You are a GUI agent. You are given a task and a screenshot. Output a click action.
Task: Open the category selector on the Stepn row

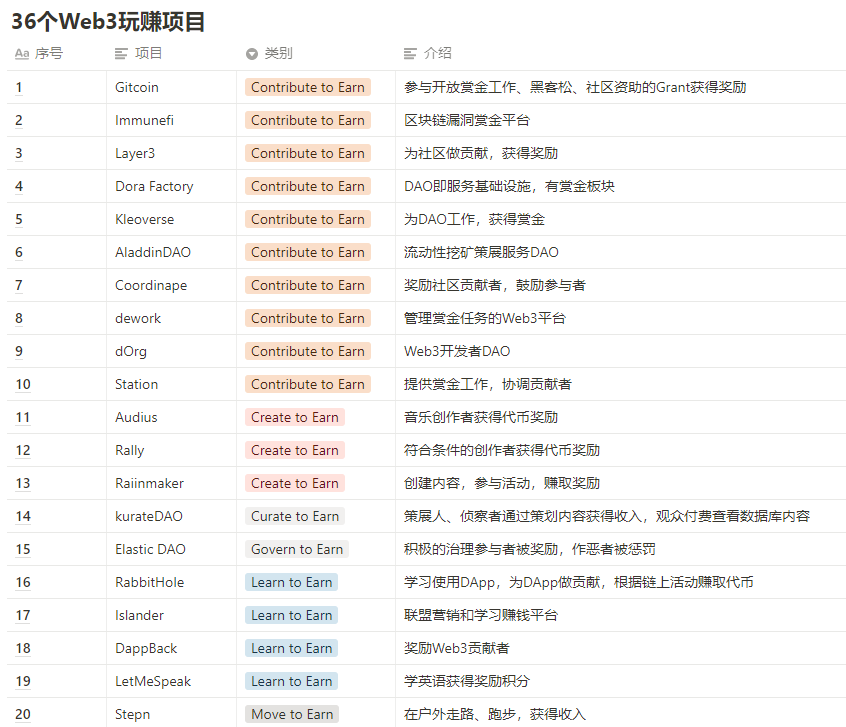(x=291, y=714)
